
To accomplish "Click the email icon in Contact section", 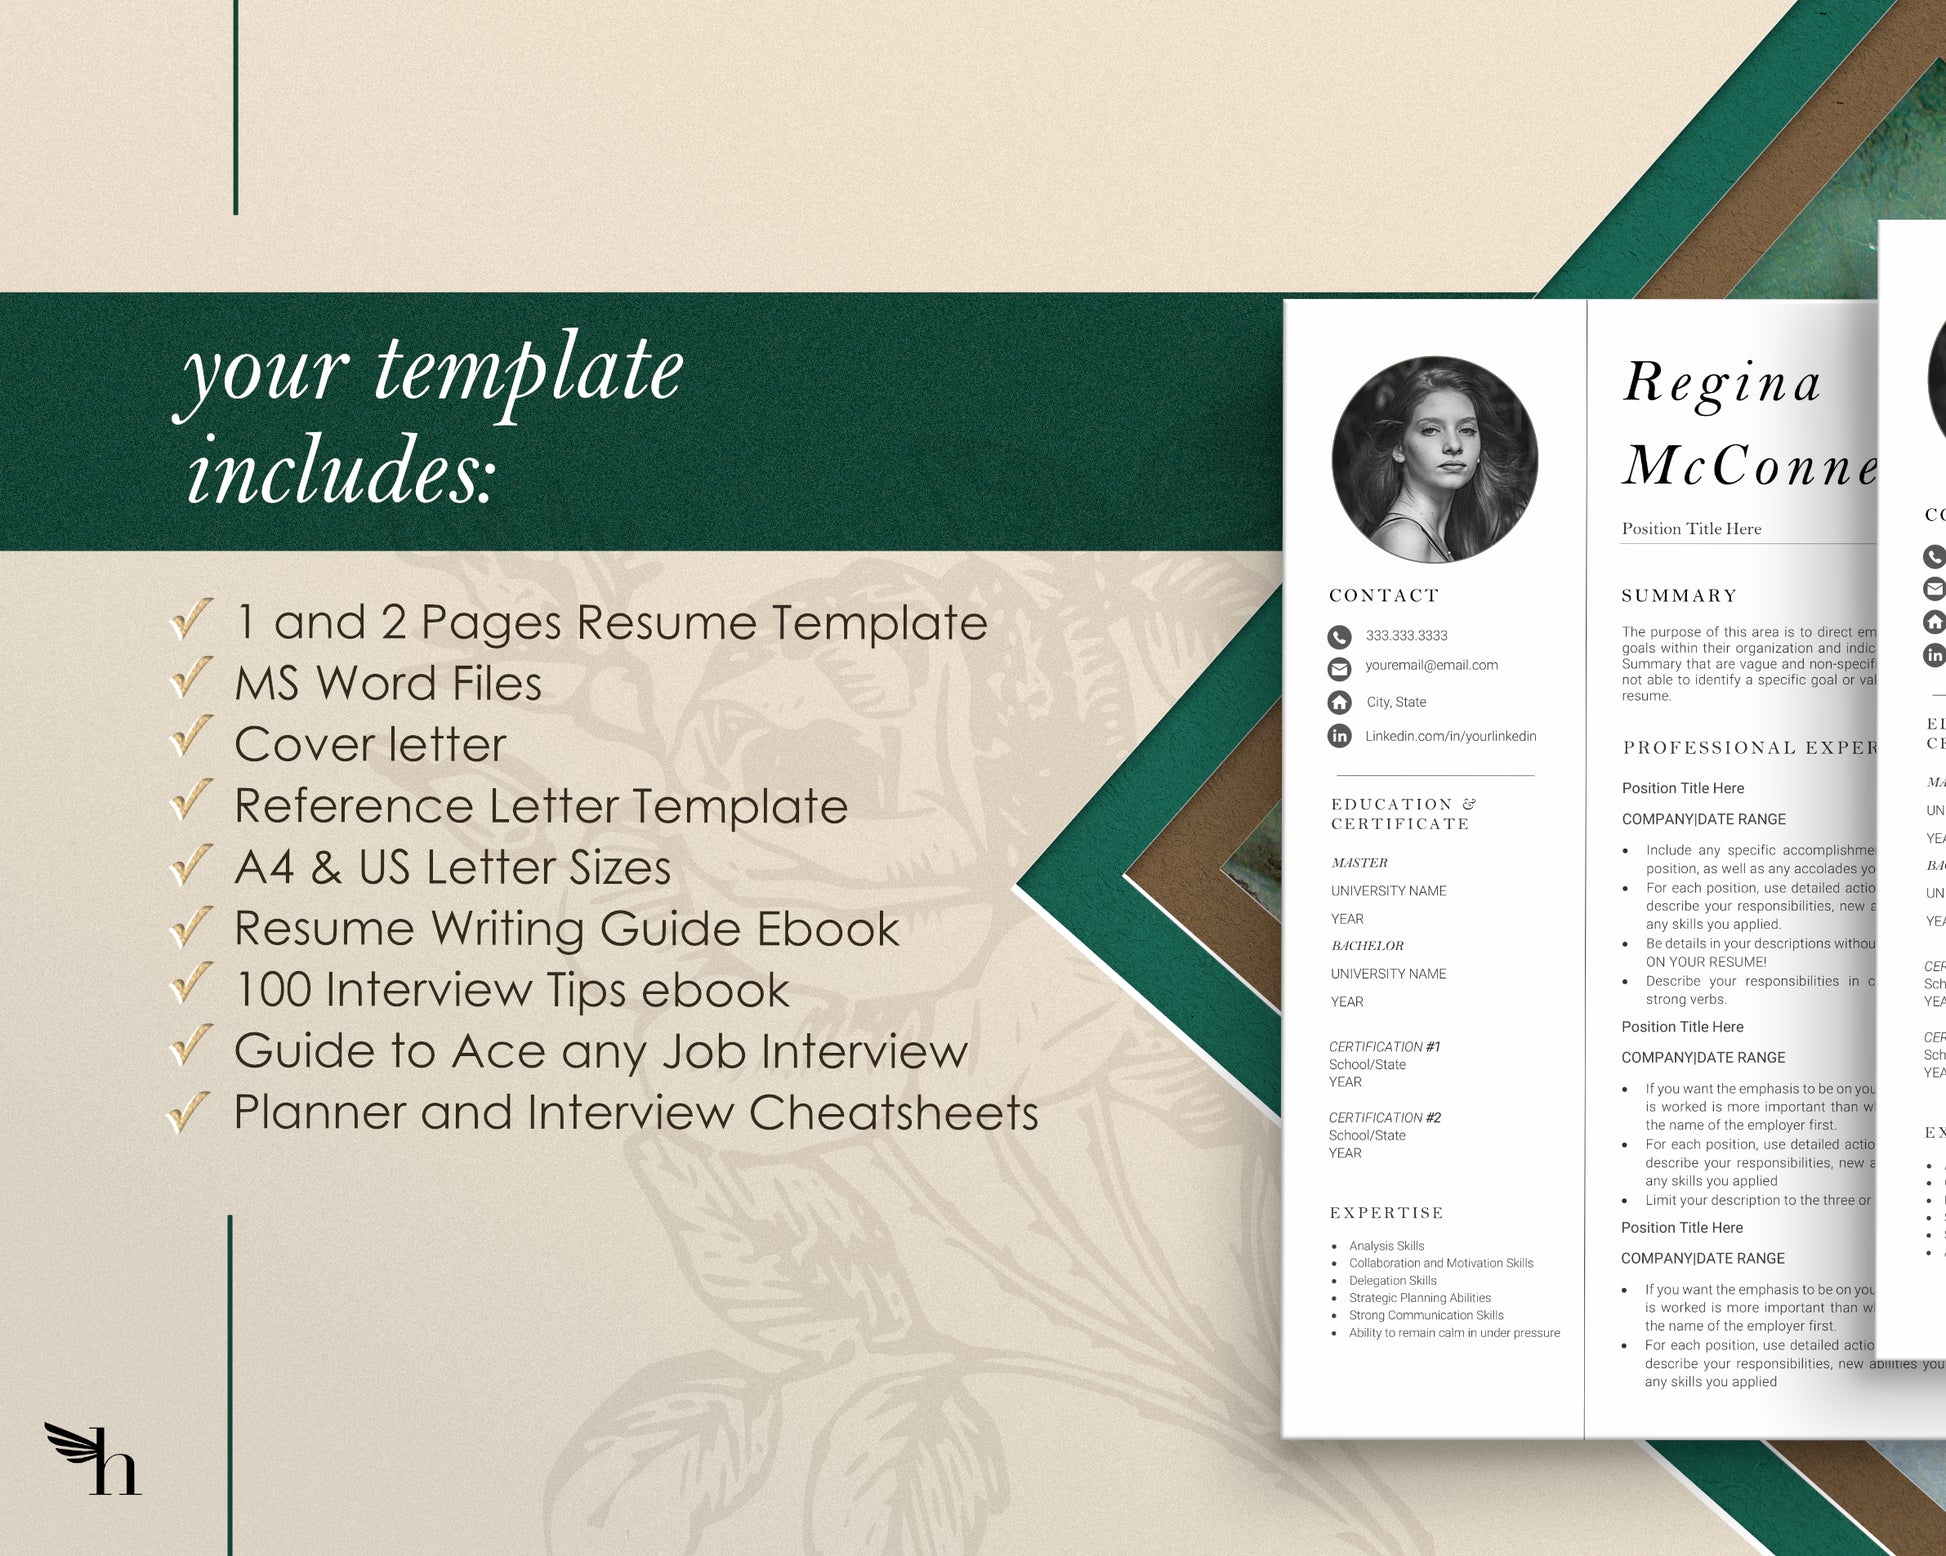I will (x=1340, y=668).
